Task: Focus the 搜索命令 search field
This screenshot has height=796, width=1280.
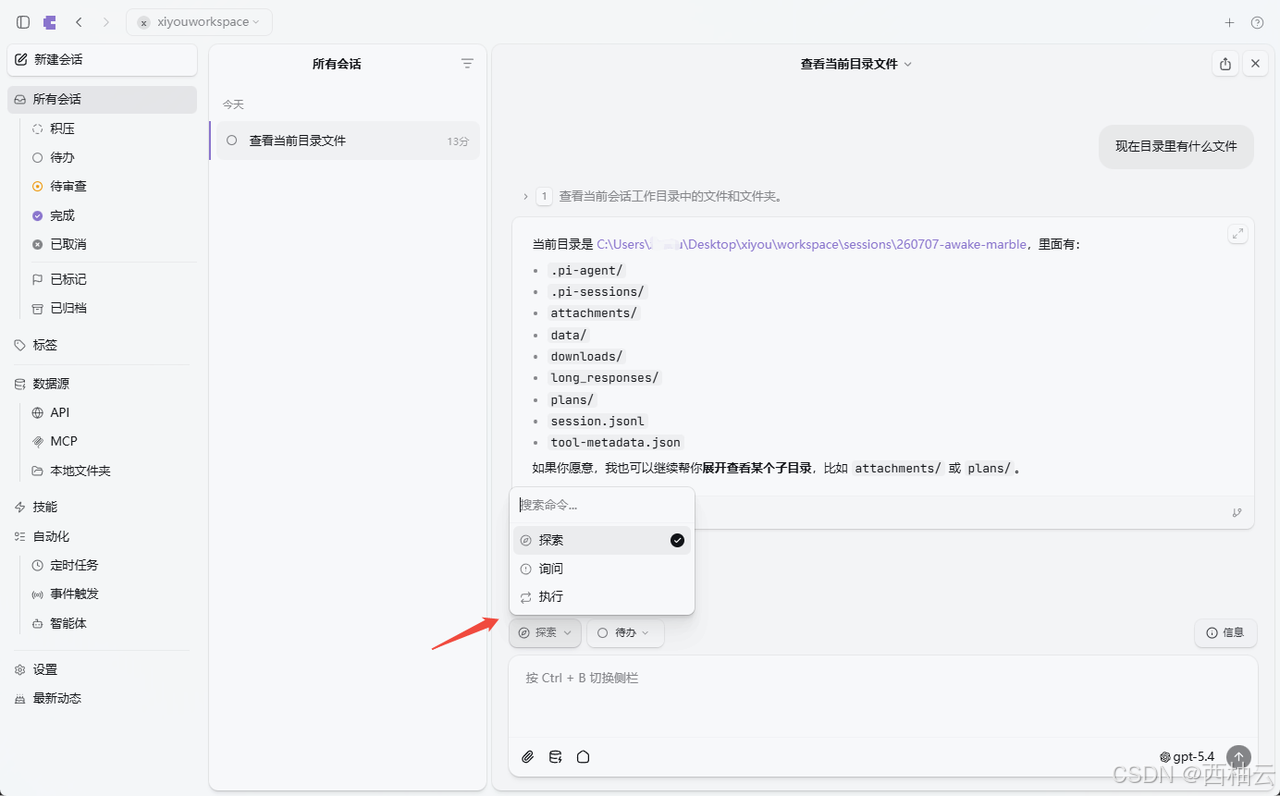Action: [x=602, y=505]
